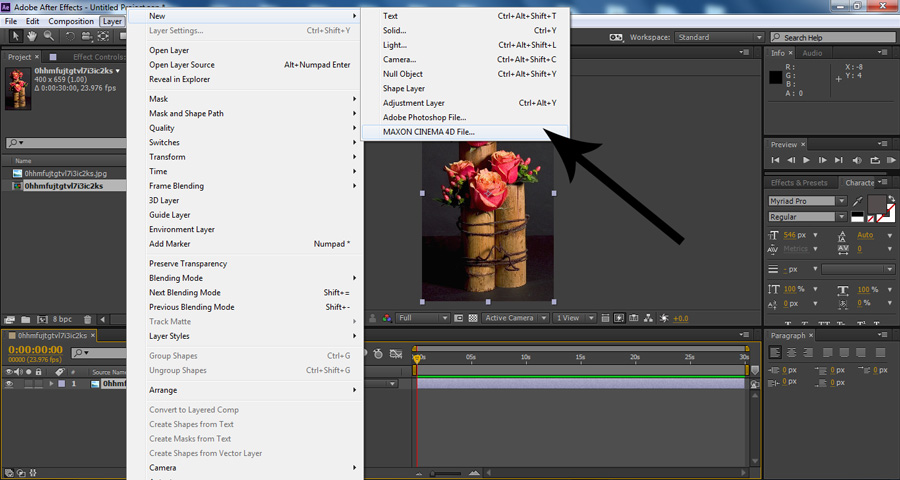Click the Interpret Footage icon in Project panel
The height and width of the screenshot is (480, 900).
click(9, 319)
